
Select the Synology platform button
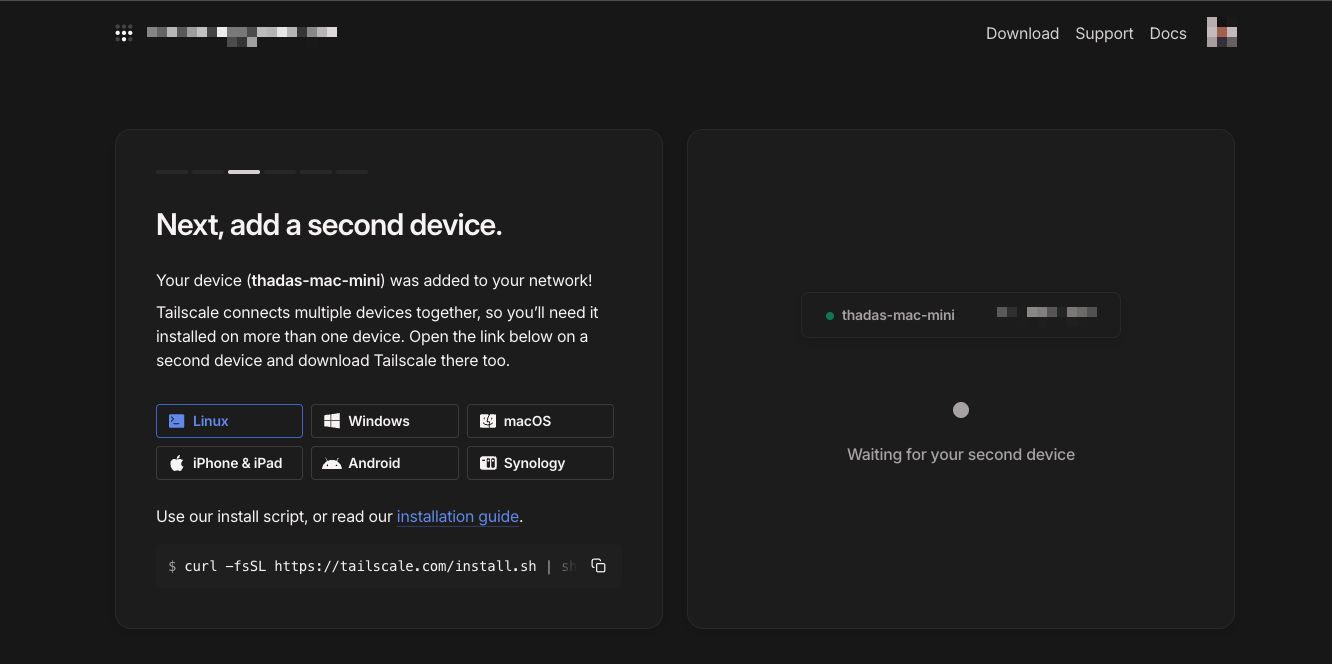click(540, 463)
